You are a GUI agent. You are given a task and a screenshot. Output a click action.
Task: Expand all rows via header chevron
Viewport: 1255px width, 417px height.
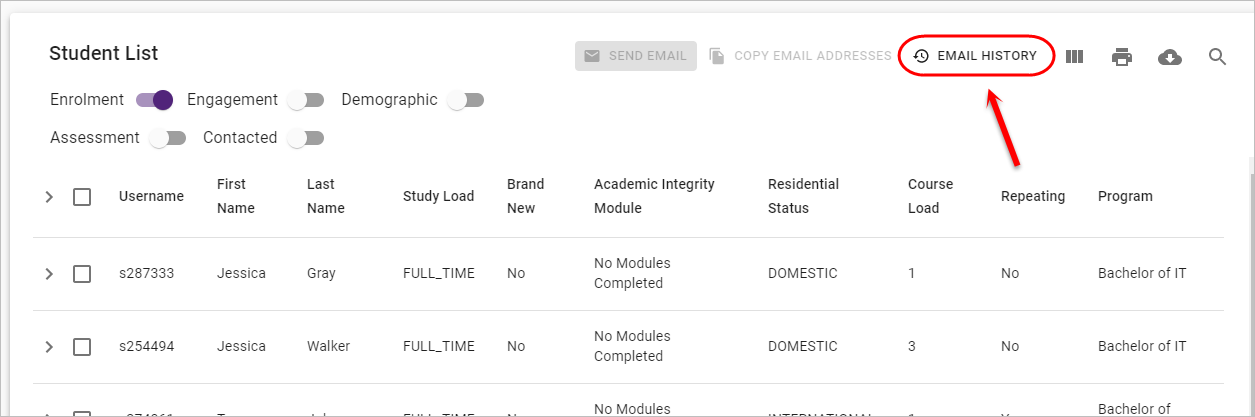49,197
